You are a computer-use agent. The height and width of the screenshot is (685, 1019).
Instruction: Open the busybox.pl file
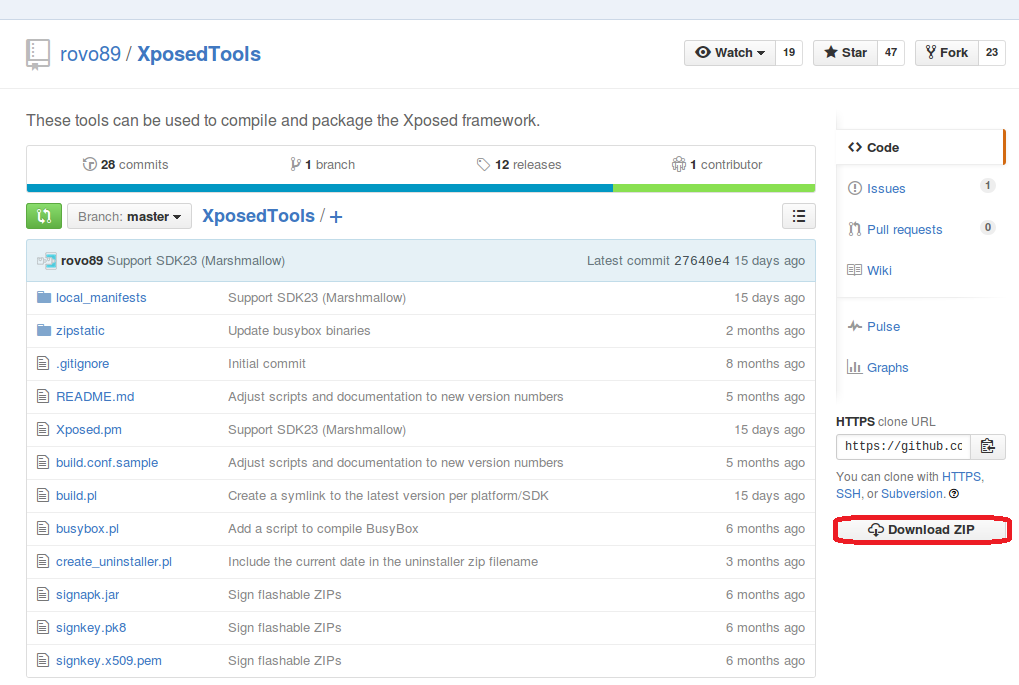coord(88,529)
